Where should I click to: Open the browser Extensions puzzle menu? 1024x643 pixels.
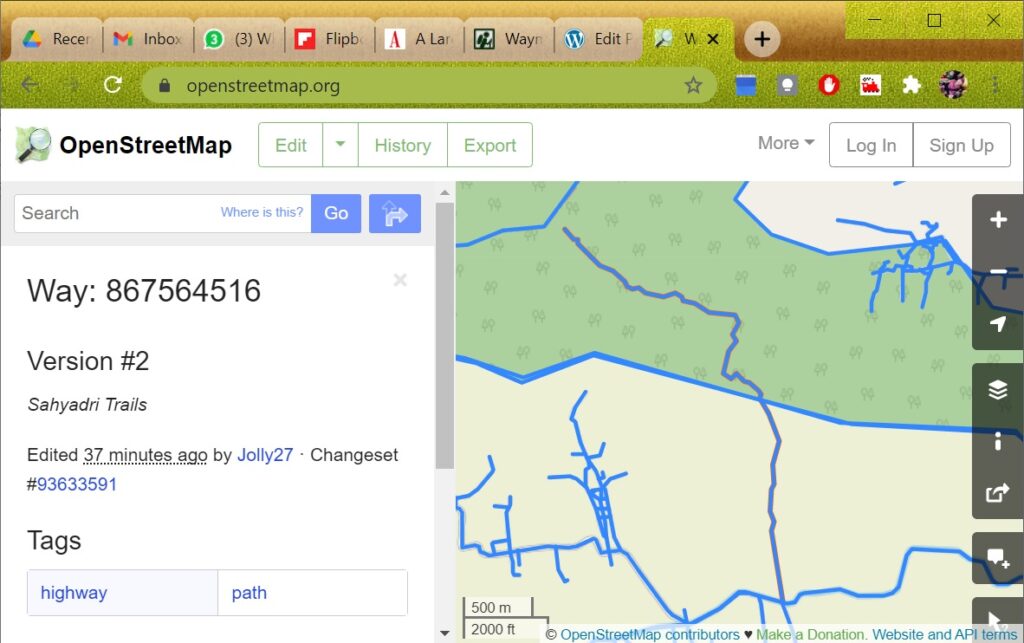tap(911, 85)
